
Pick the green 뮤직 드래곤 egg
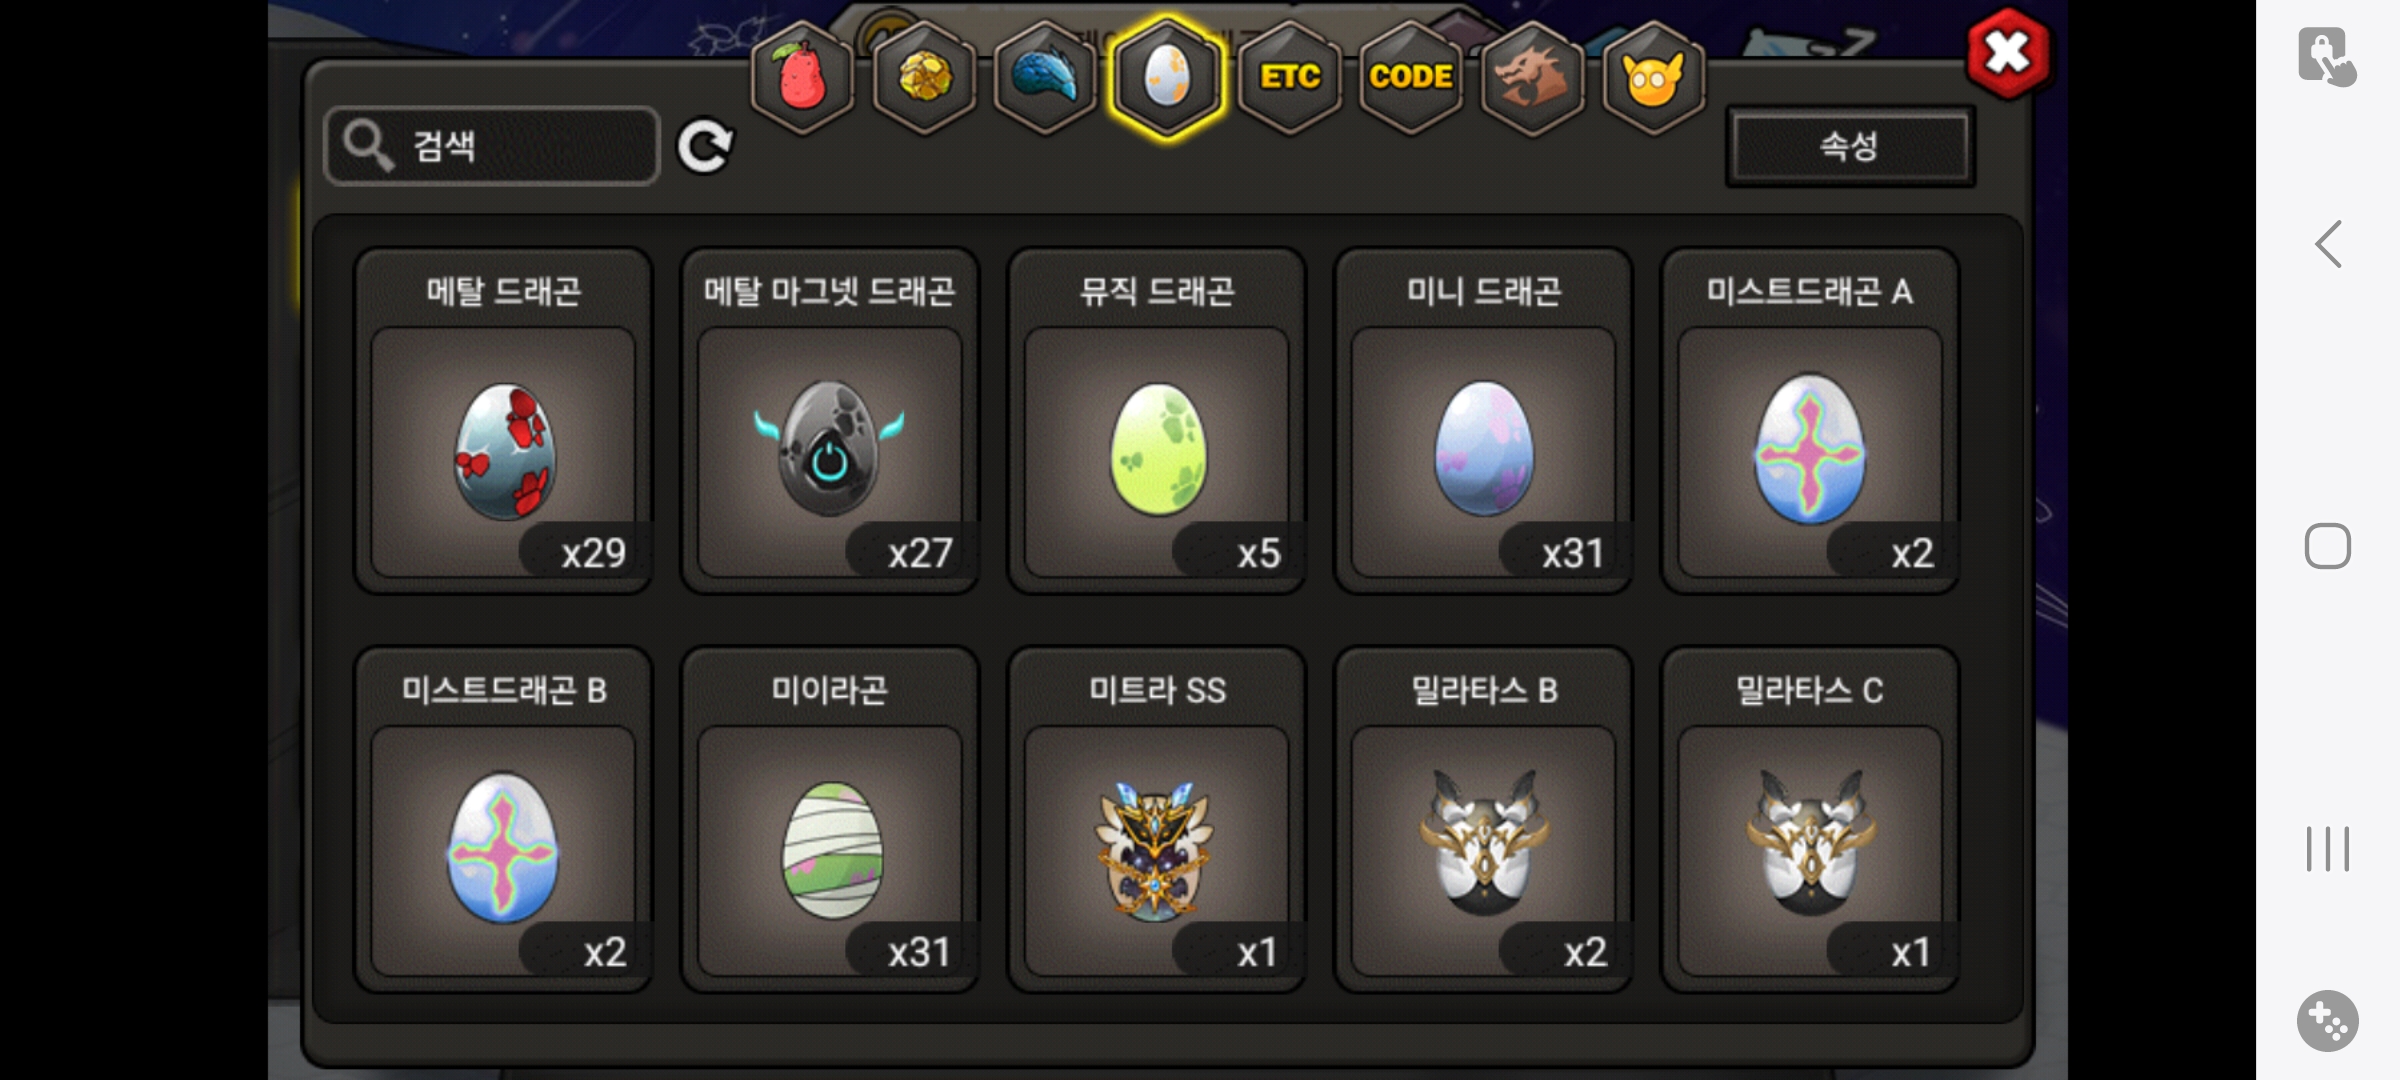(x=1157, y=421)
